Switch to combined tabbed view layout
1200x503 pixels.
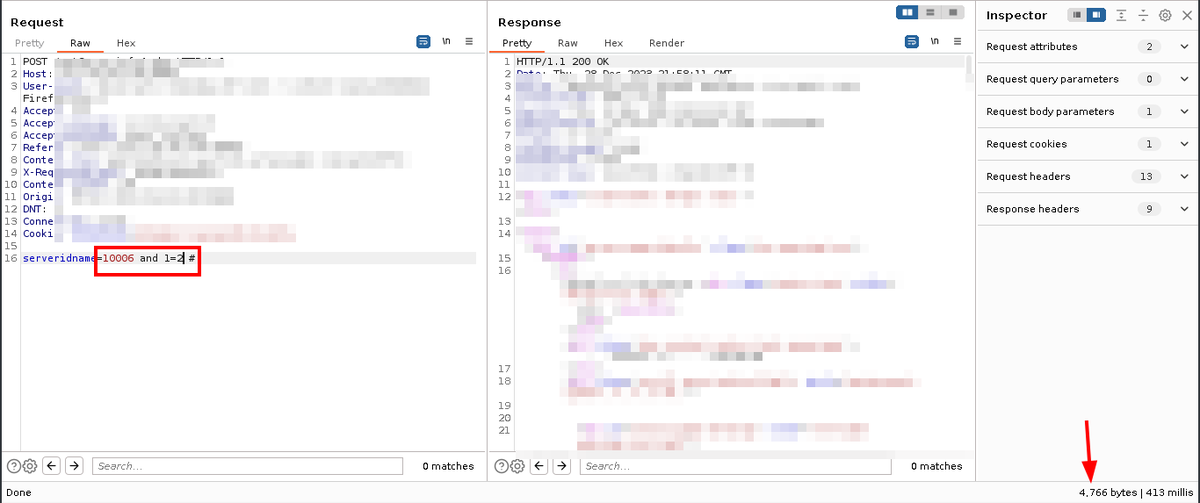click(x=952, y=12)
